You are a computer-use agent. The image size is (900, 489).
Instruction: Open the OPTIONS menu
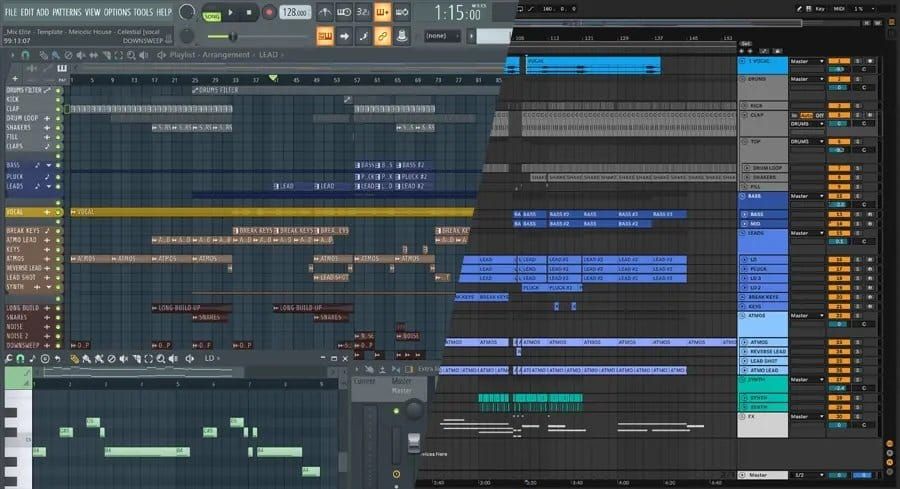click(117, 12)
